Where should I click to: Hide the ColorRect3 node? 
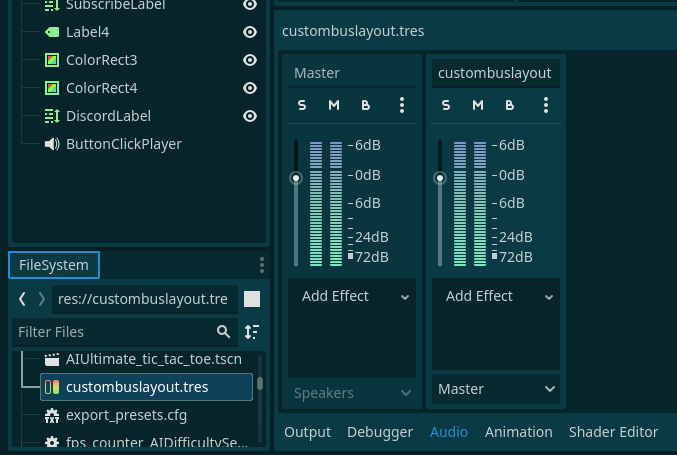tap(250, 60)
